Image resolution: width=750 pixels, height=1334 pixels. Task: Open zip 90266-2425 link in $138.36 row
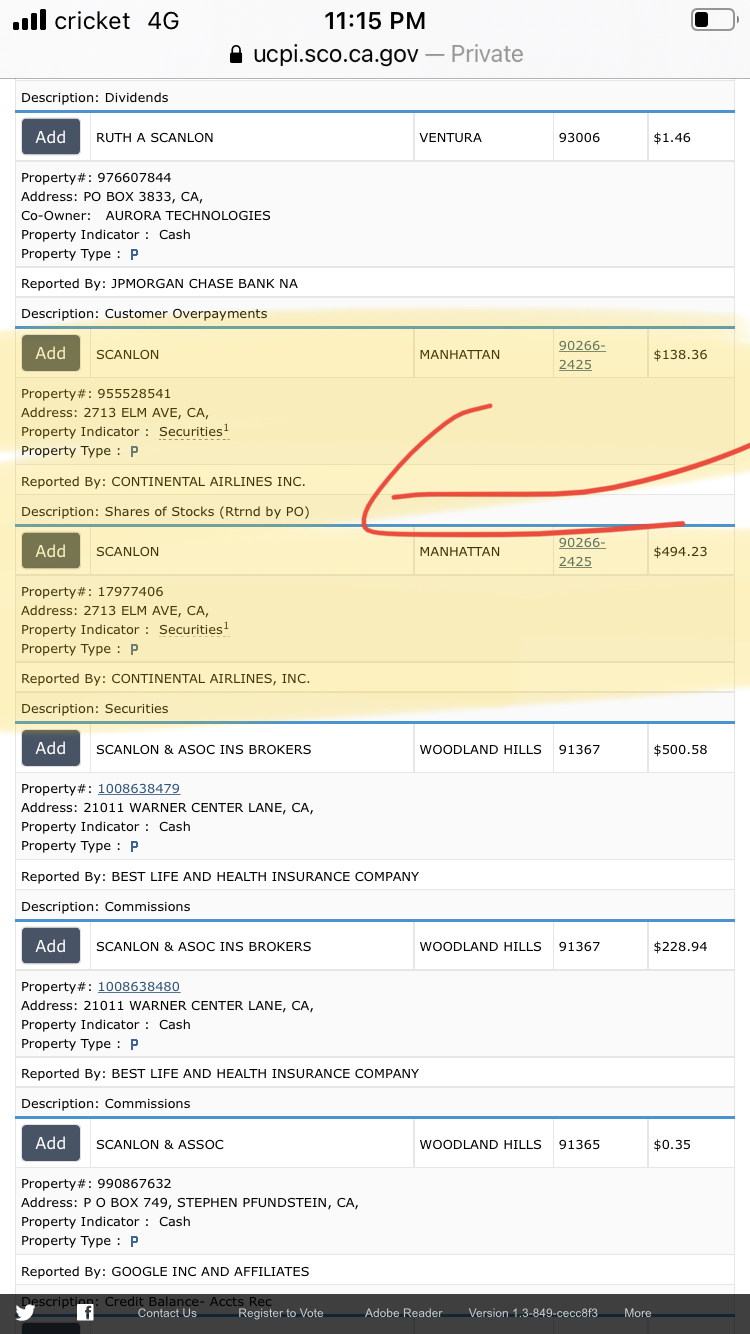pos(582,355)
